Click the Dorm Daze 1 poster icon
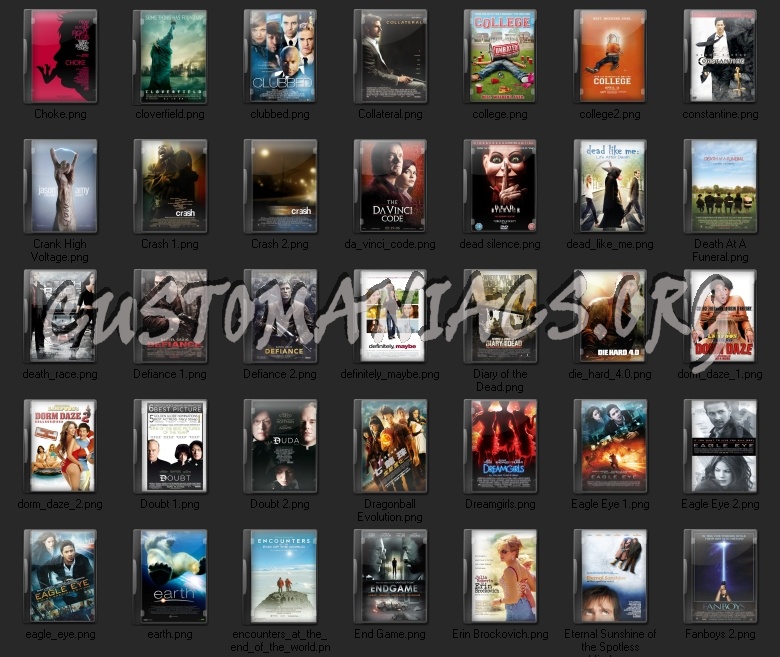This screenshot has width=780, height=657. 720,316
